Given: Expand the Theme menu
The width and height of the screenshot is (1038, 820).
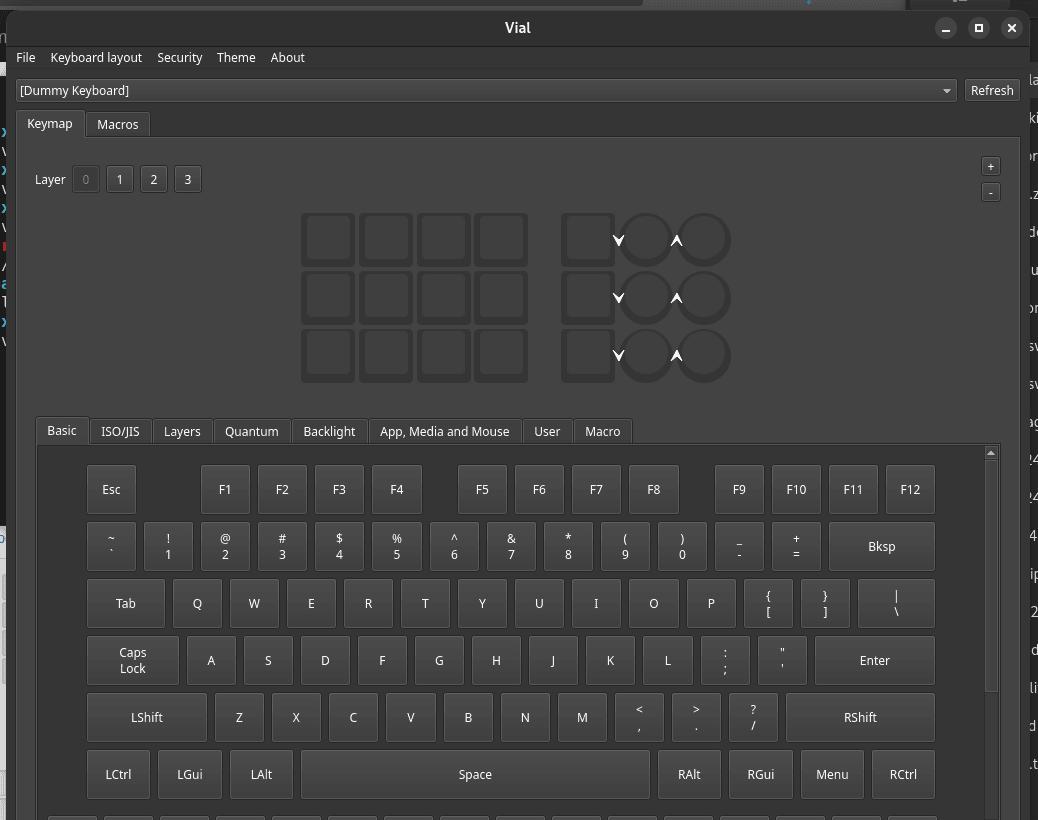Looking at the screenshot, I should [x=236, y=58].
